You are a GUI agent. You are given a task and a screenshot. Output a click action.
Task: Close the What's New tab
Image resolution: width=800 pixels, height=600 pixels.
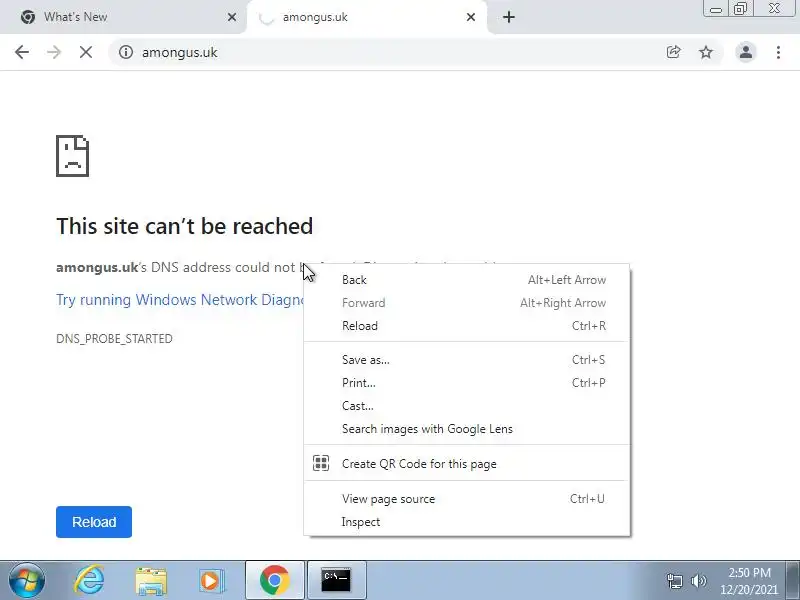pyautogui.click(x=232, y=17)
